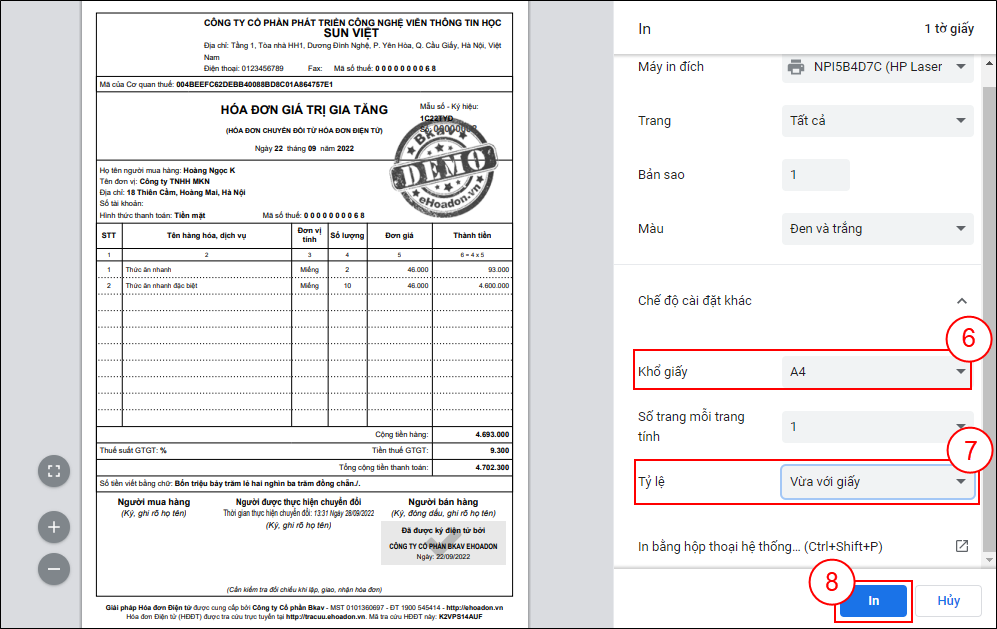Zoom in on the print preview

click(54, 526)
